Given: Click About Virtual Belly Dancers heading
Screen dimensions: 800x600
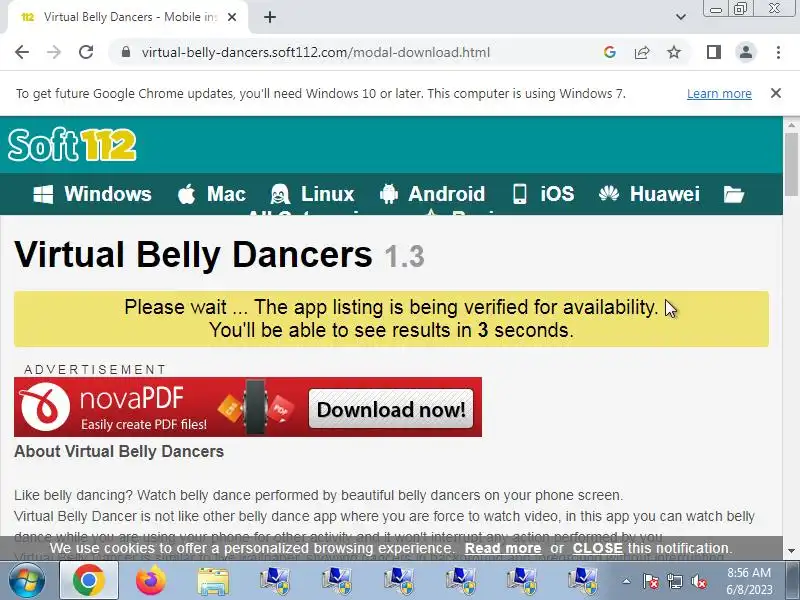Looking at the screenshot, I should [119, 452].
